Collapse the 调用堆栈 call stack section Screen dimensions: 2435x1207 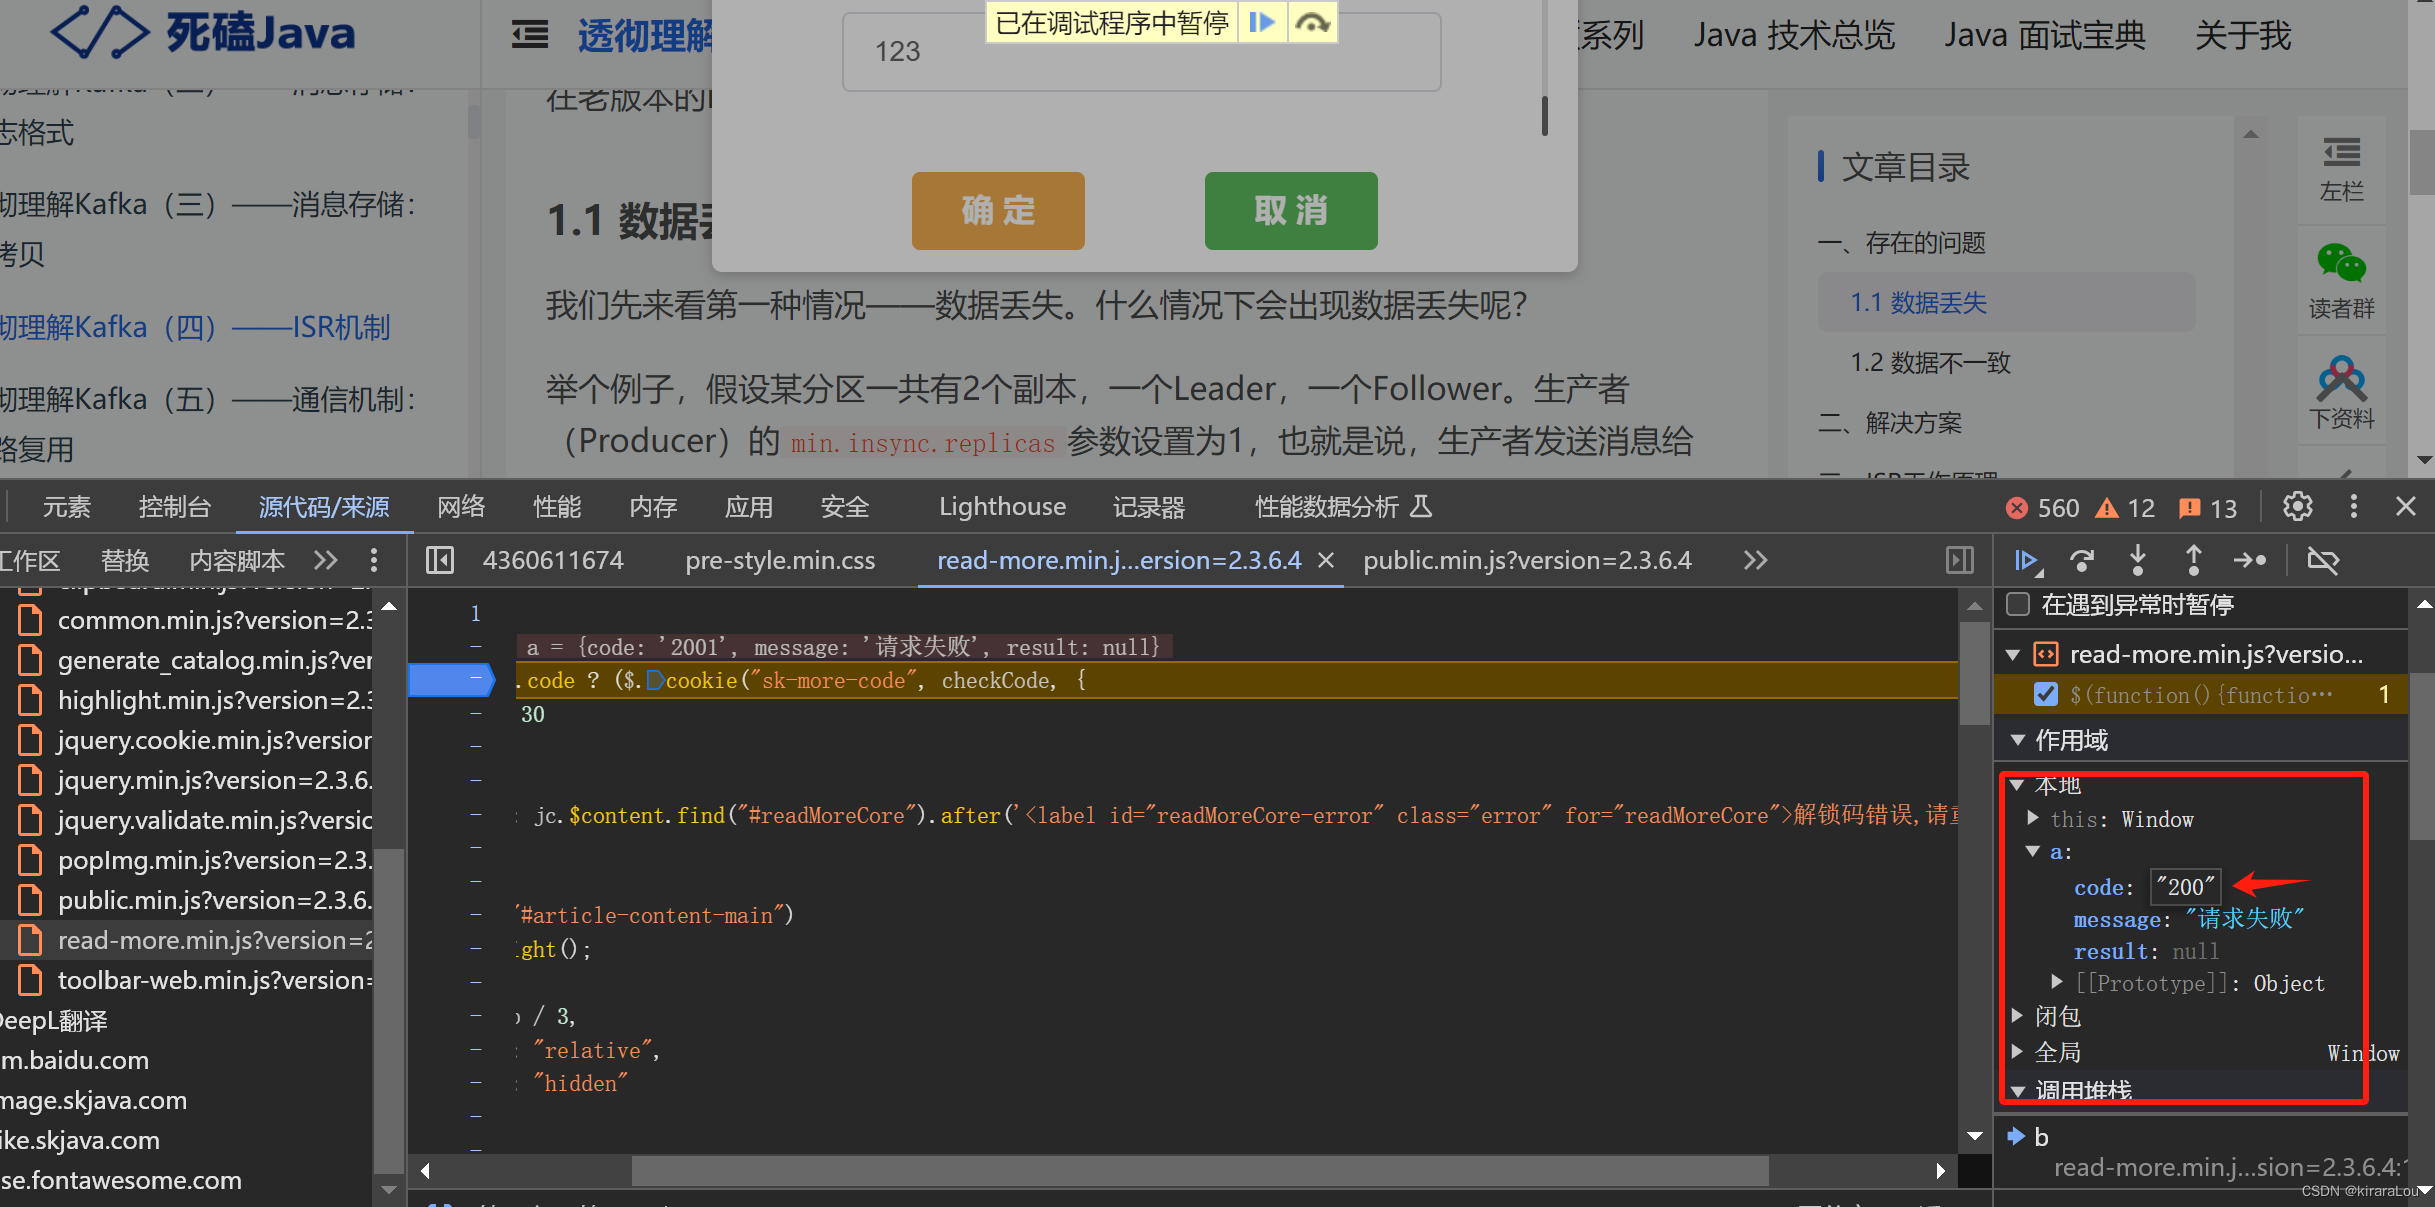click(x=2017, y=1091)
